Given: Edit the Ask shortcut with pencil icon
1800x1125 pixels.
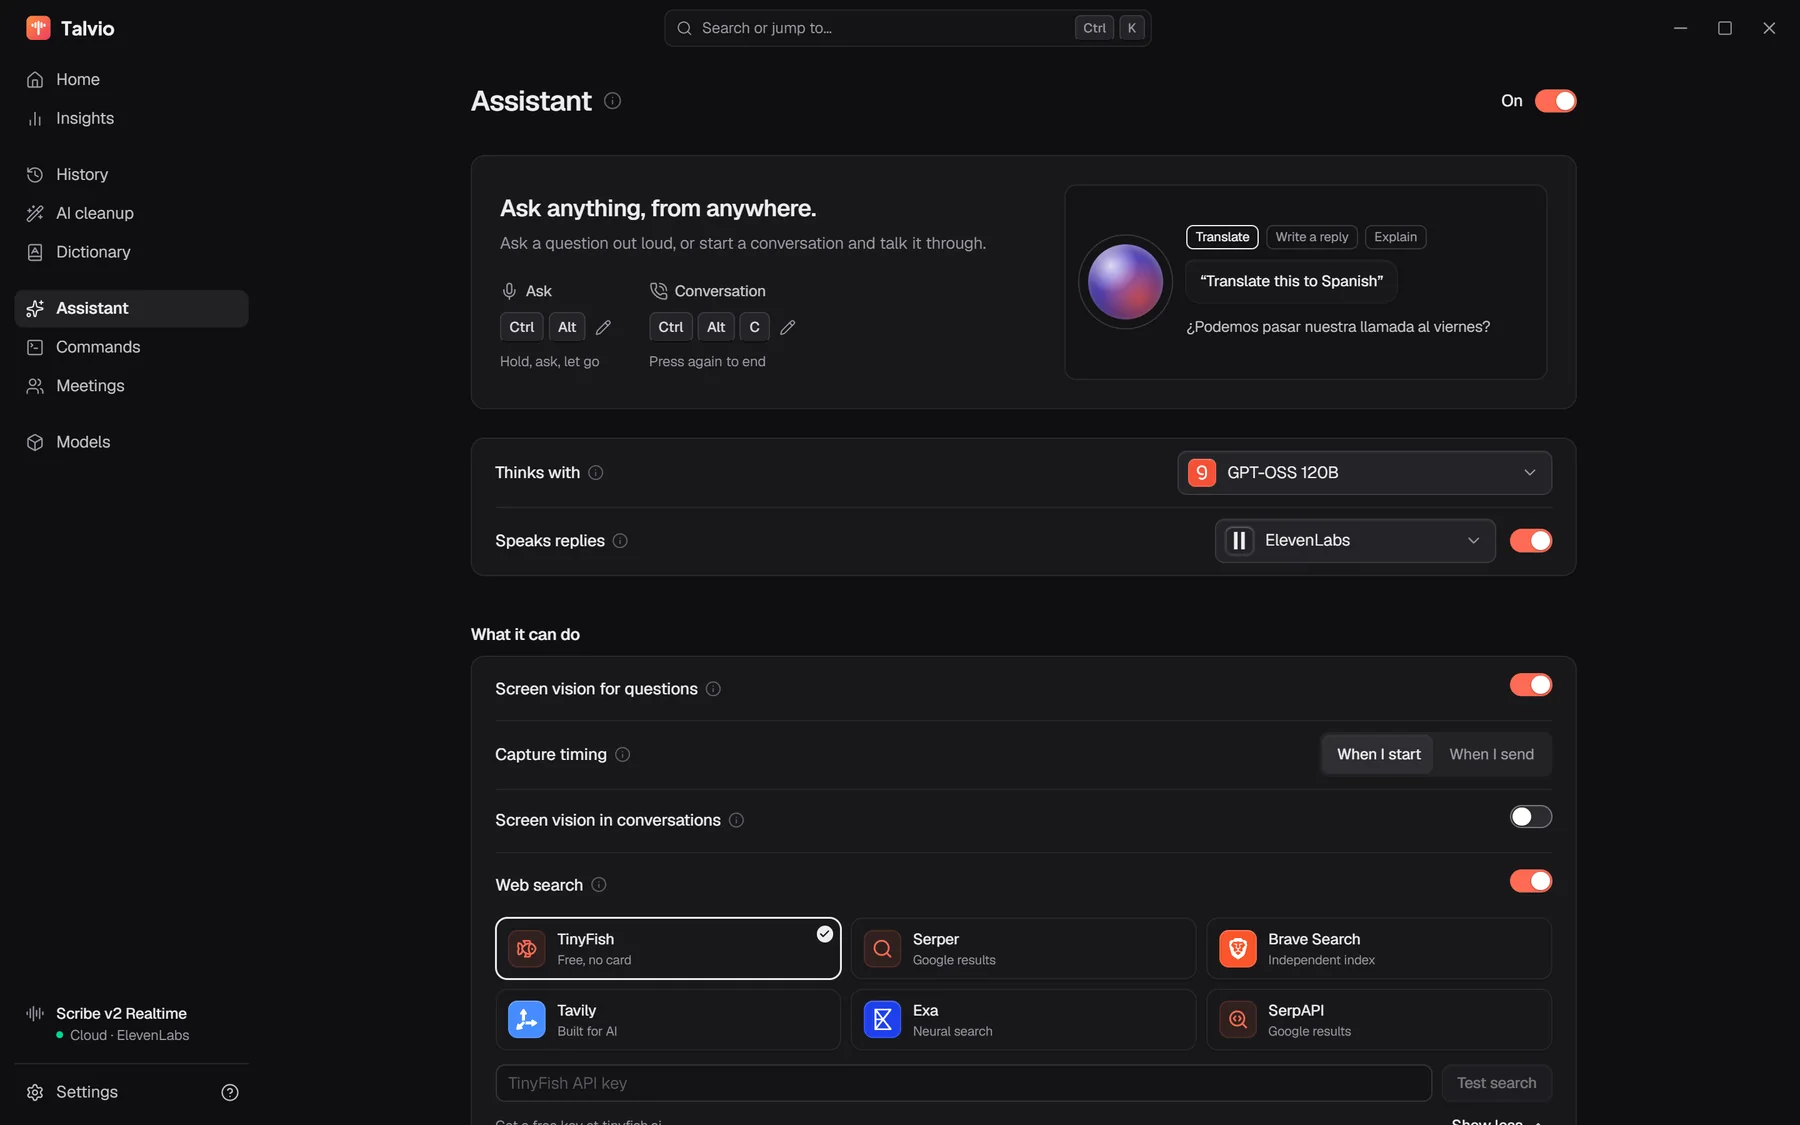Looking at the screenshot, I should click(603, 327).
